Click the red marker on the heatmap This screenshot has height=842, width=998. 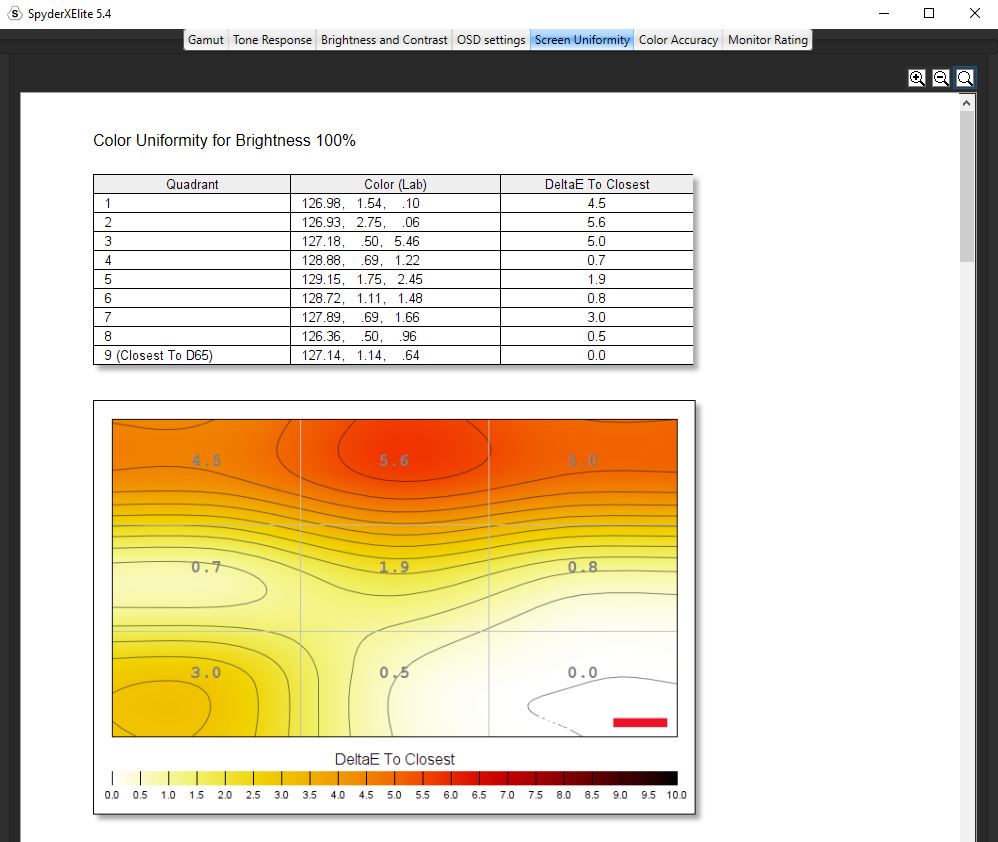point(639,722)
